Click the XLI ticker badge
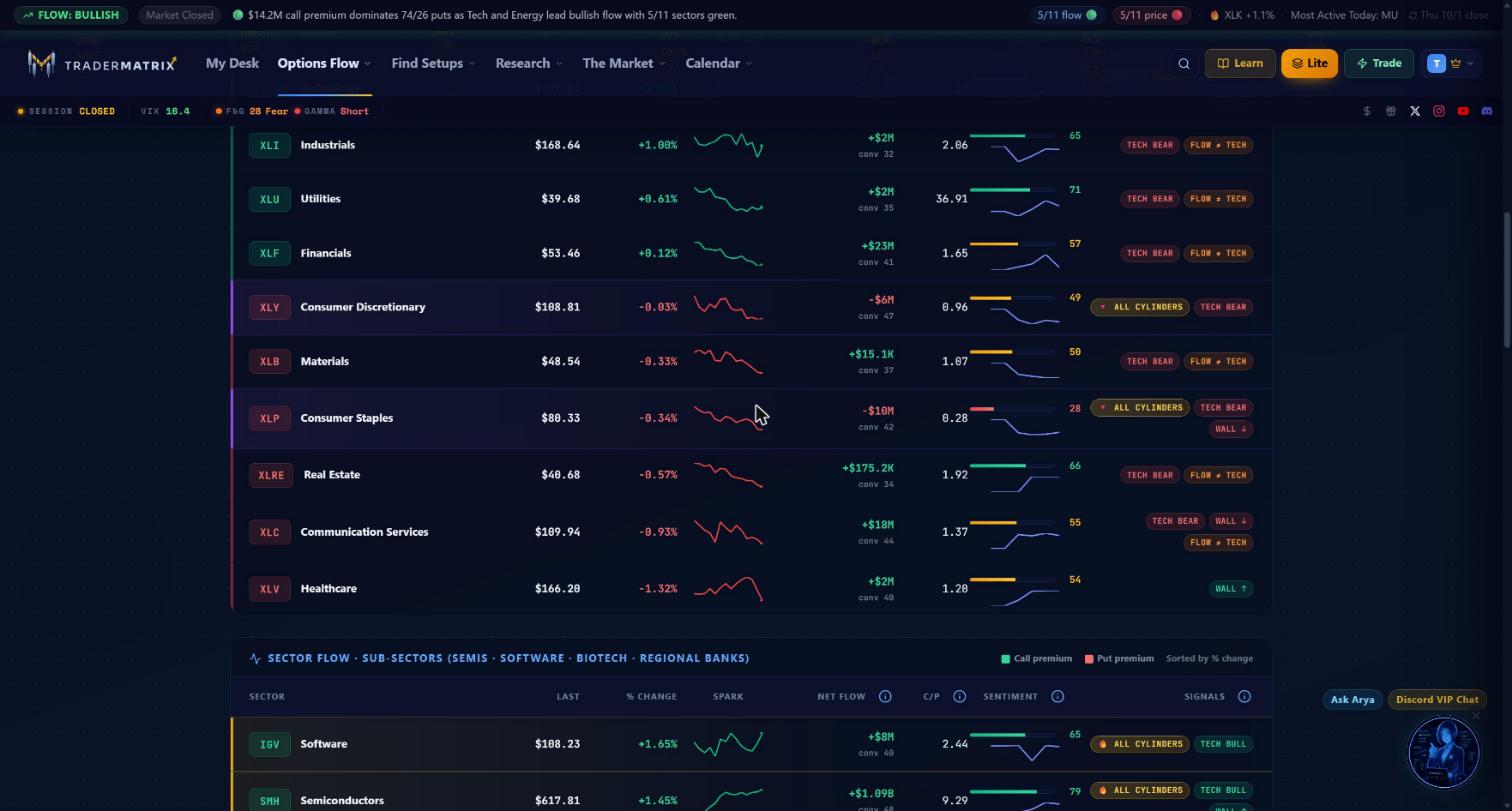 [x=269, y=145]
